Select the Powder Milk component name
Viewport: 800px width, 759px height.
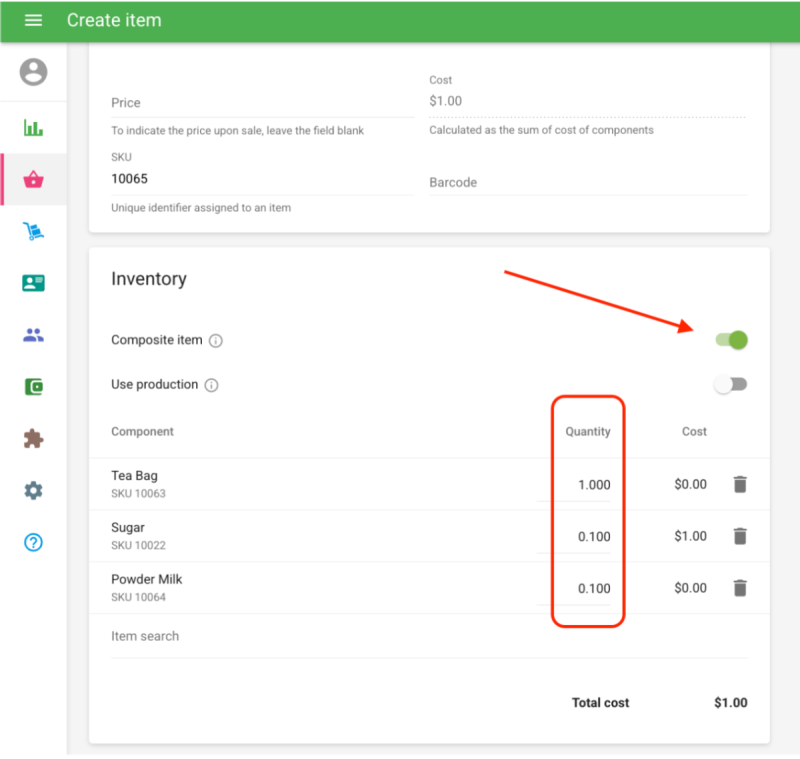(x=146, y=579)
